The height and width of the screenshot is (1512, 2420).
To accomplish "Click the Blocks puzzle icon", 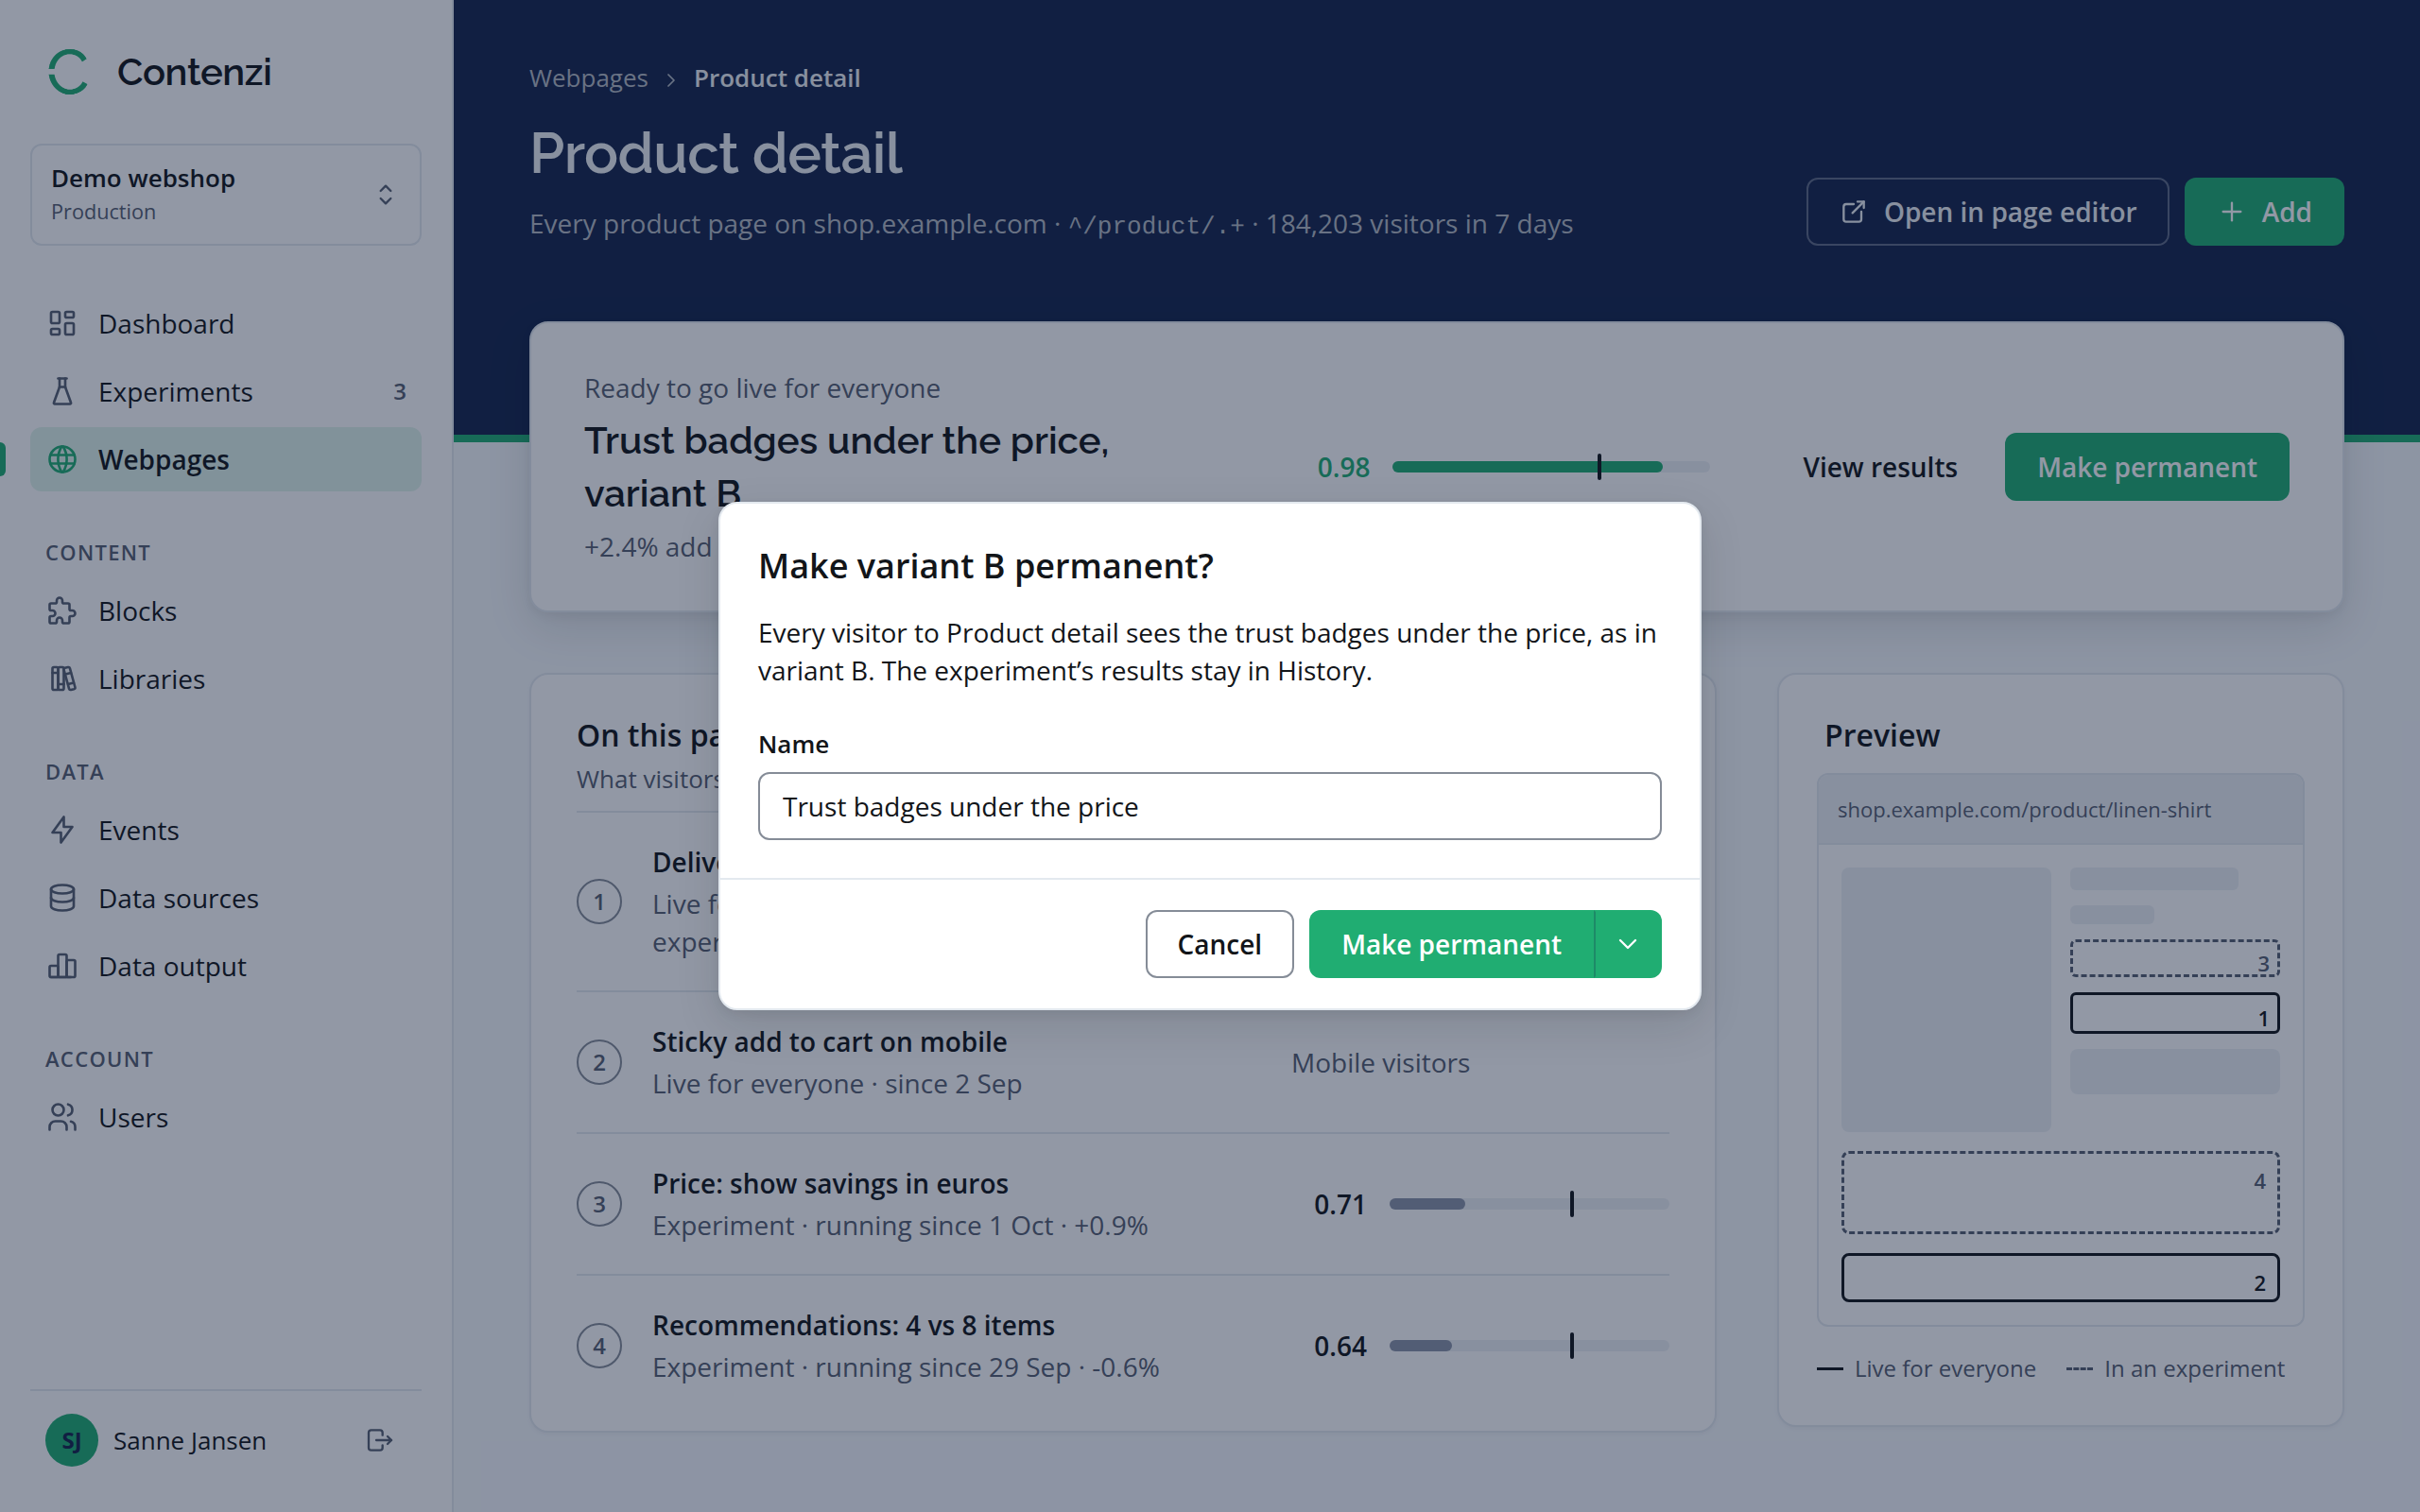I will [x=62, y=611].
